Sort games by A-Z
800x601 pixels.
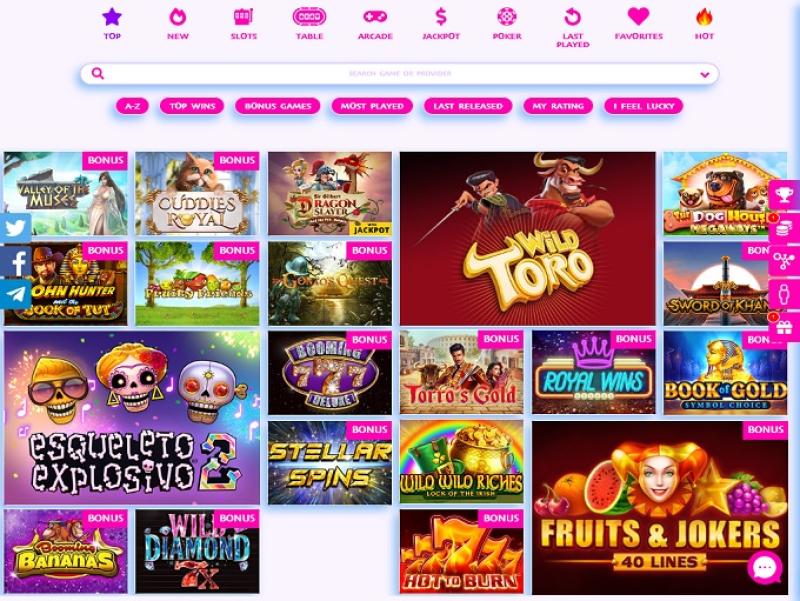(x=132, y=106)
